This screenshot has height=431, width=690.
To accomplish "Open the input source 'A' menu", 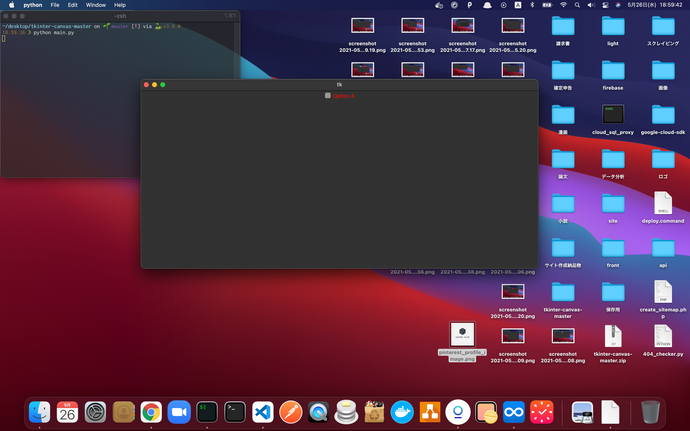I will 518,5.
